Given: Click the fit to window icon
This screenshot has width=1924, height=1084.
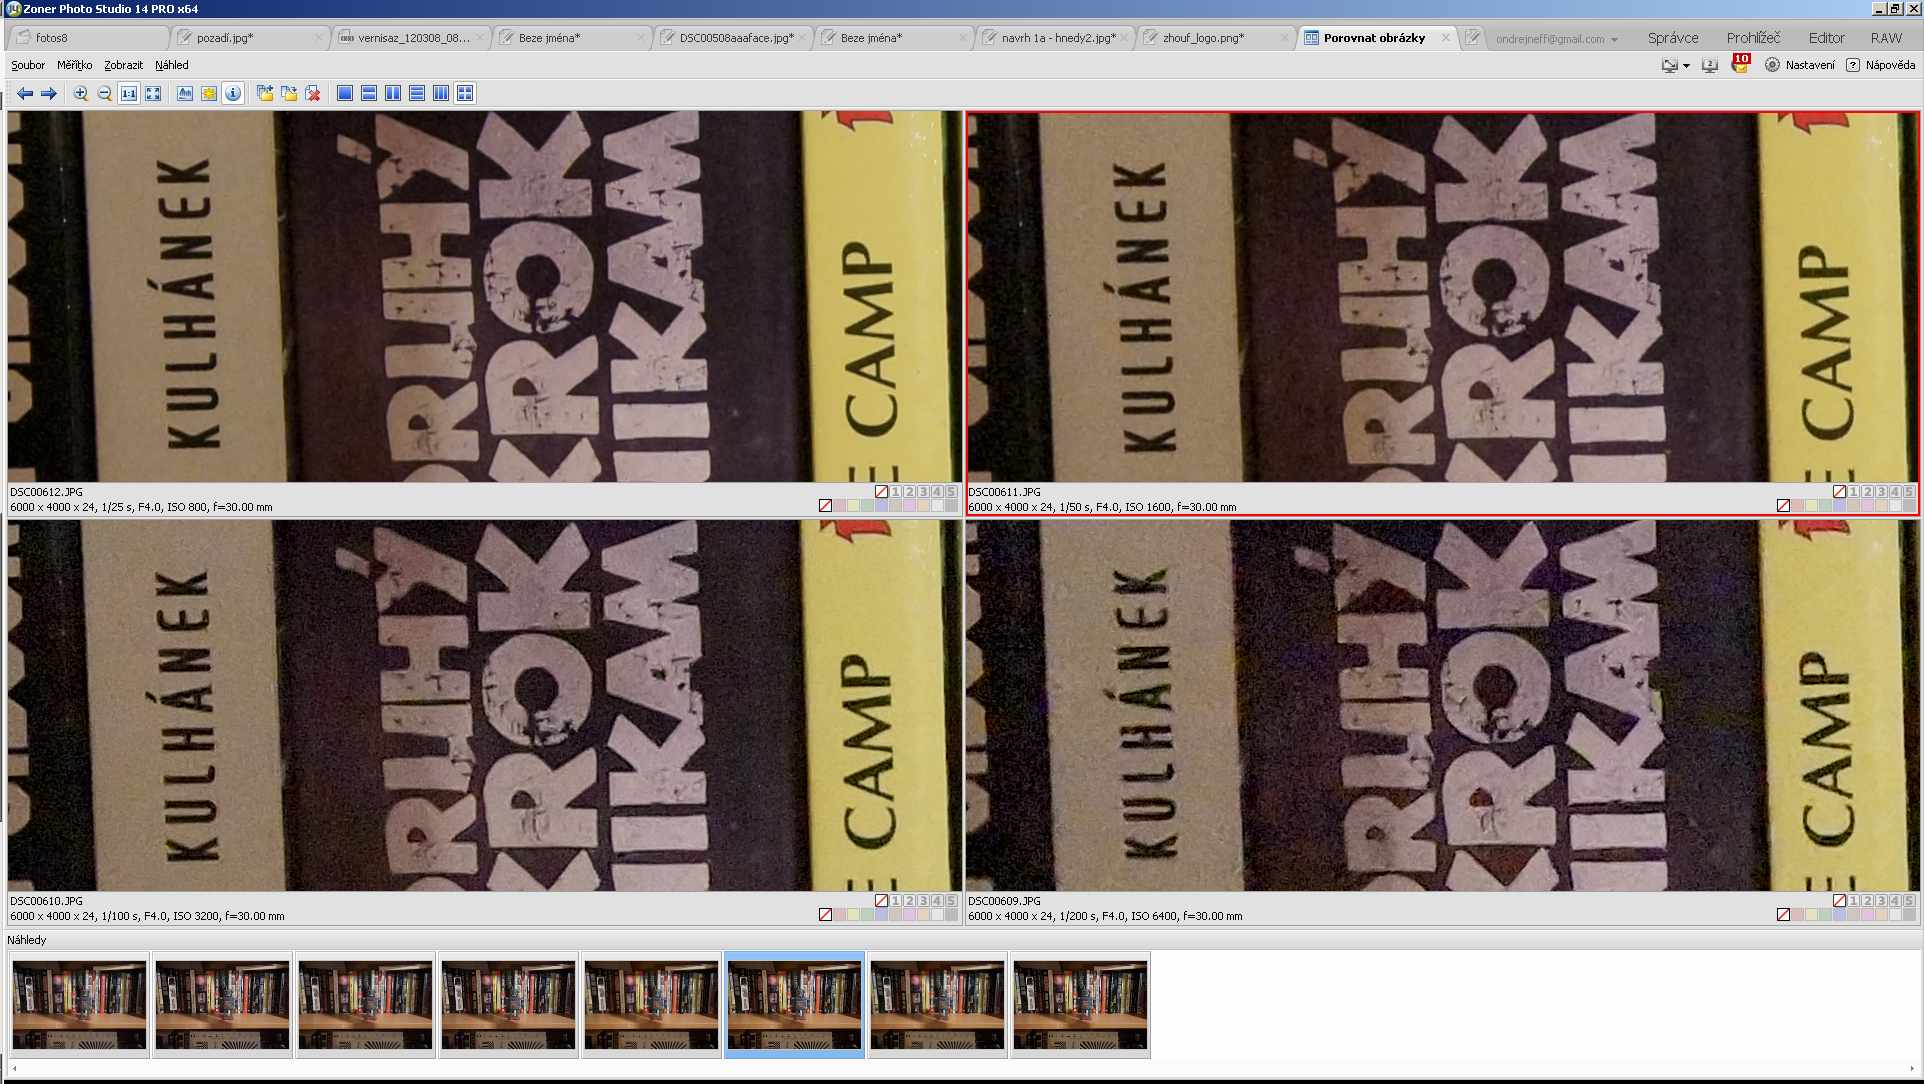Looking at the screenshot, I should point(153,93).
